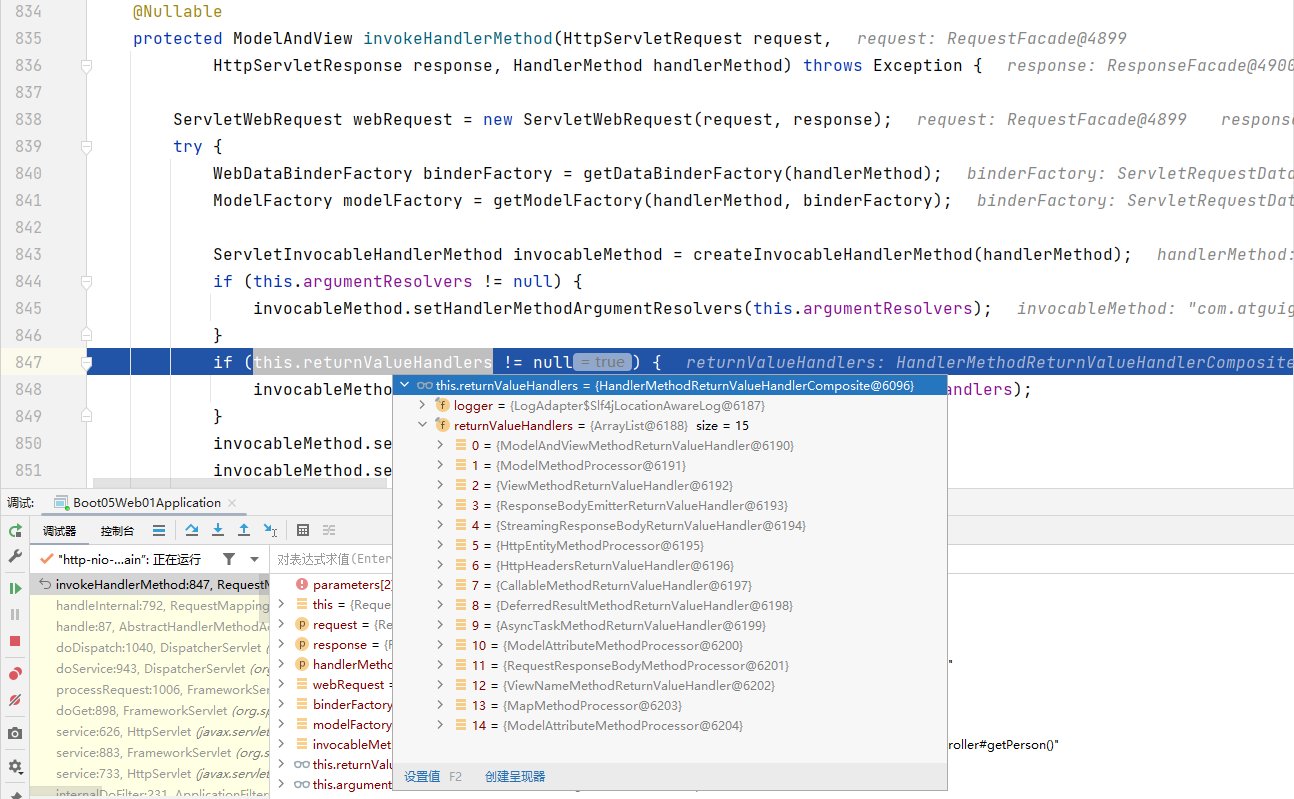Click the frames filter funnel icon

click(229, 559)
